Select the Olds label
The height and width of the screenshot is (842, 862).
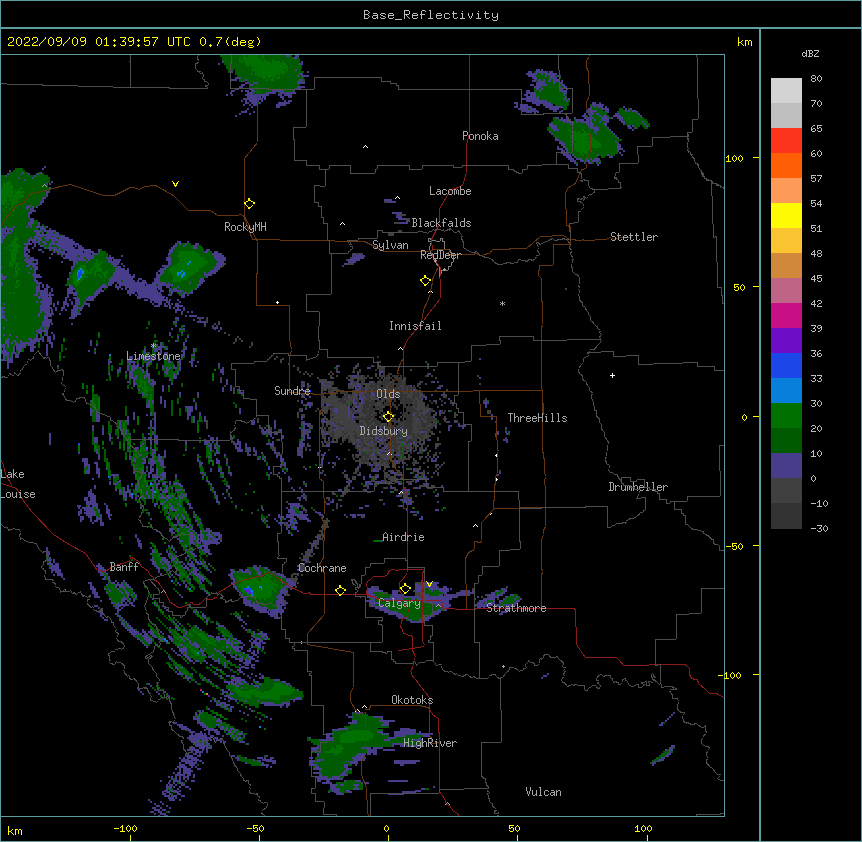[x=388, y=394]
